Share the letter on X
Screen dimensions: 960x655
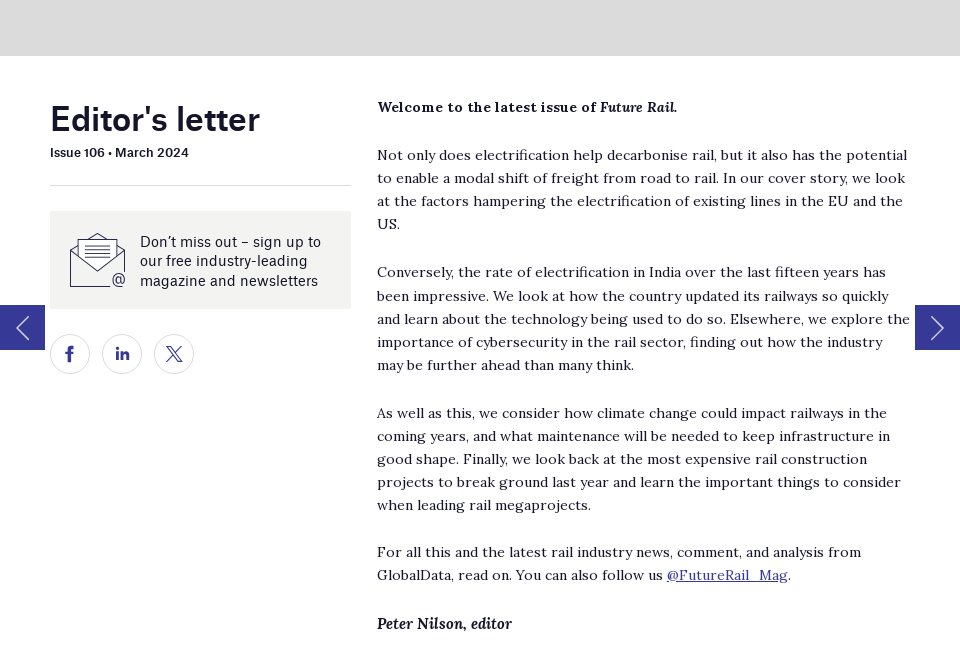[x=174, y=354]
